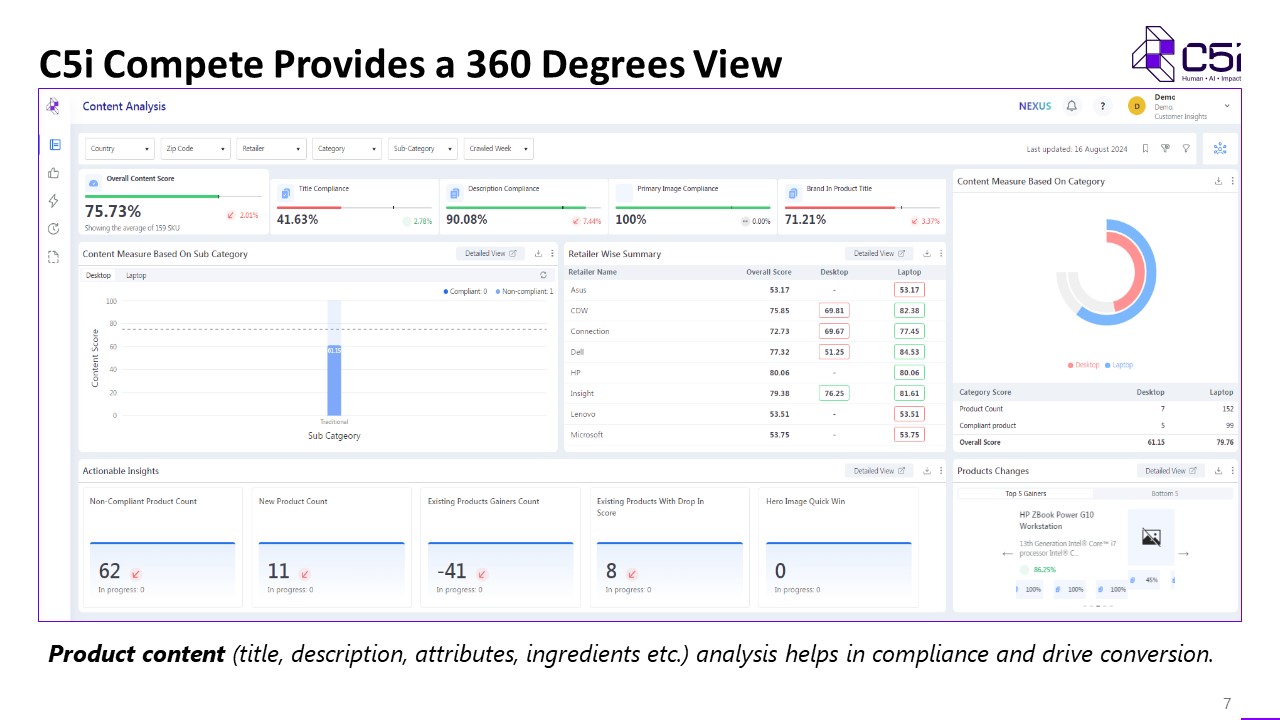Download the Actionable Insights panel
This screenshot has width=1280, height=720.
point(927,471)
